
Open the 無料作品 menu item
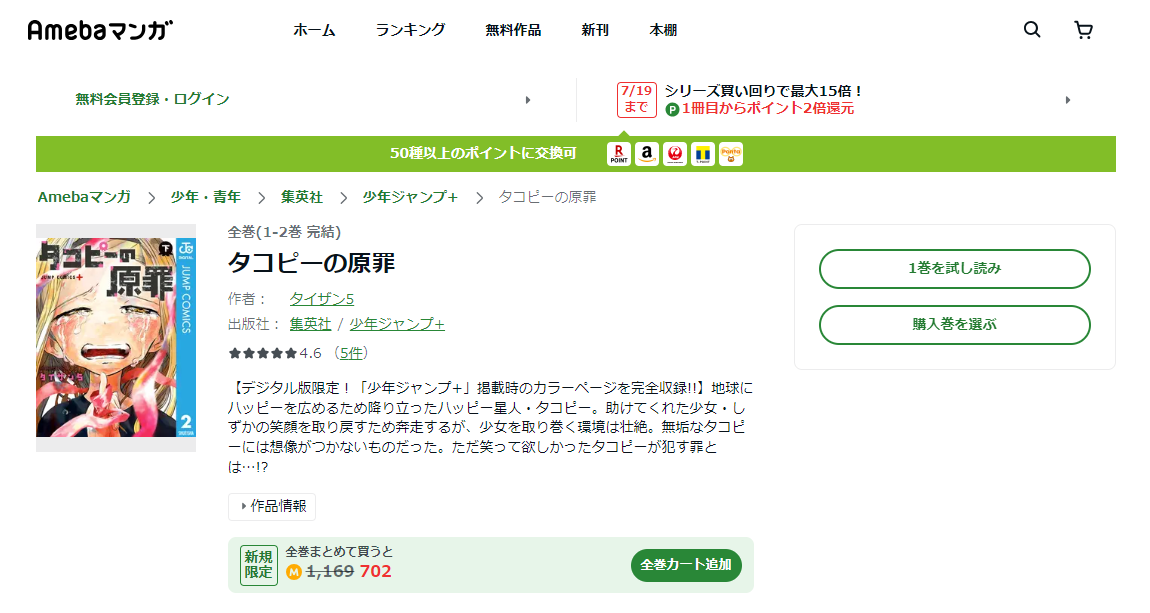(x=513, y=30)
